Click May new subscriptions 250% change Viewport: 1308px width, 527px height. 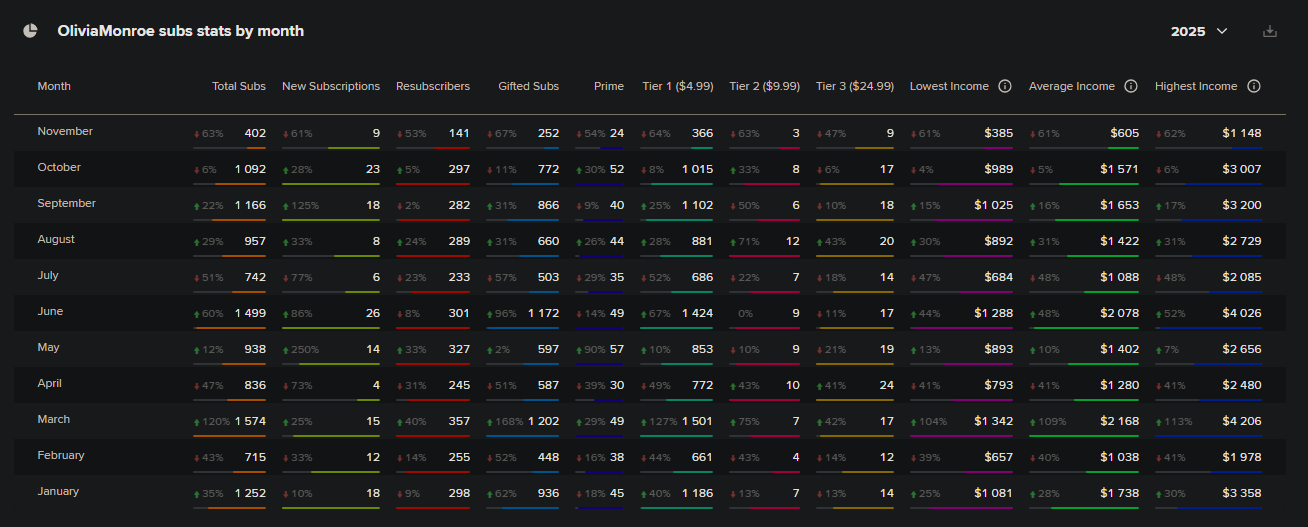click(301, 350)
